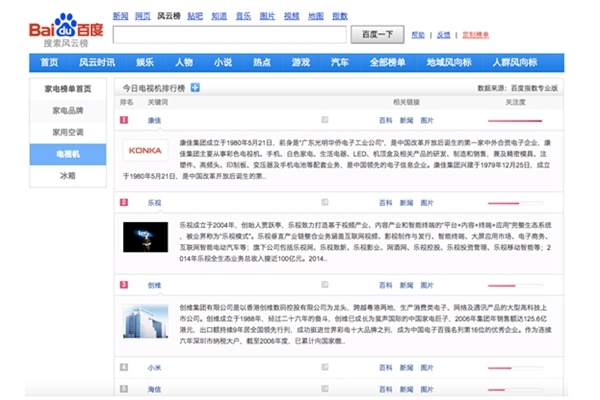Open the 指数 top link

pyautogui.click(x=340, y=16)
